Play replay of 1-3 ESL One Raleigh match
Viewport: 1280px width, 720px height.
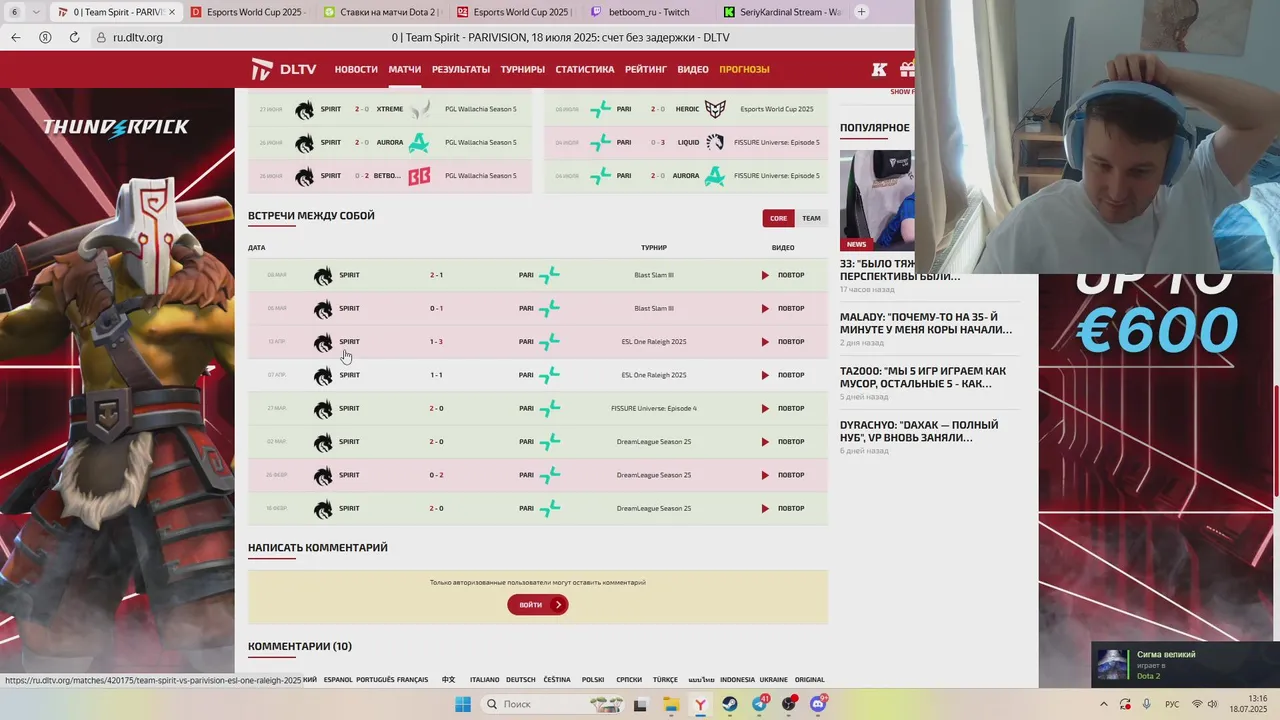(x=782, y=342)
